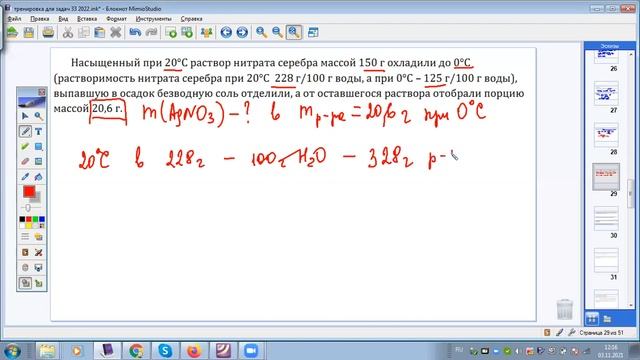Click the cut scissors toolbar icon

coord(68,32)
